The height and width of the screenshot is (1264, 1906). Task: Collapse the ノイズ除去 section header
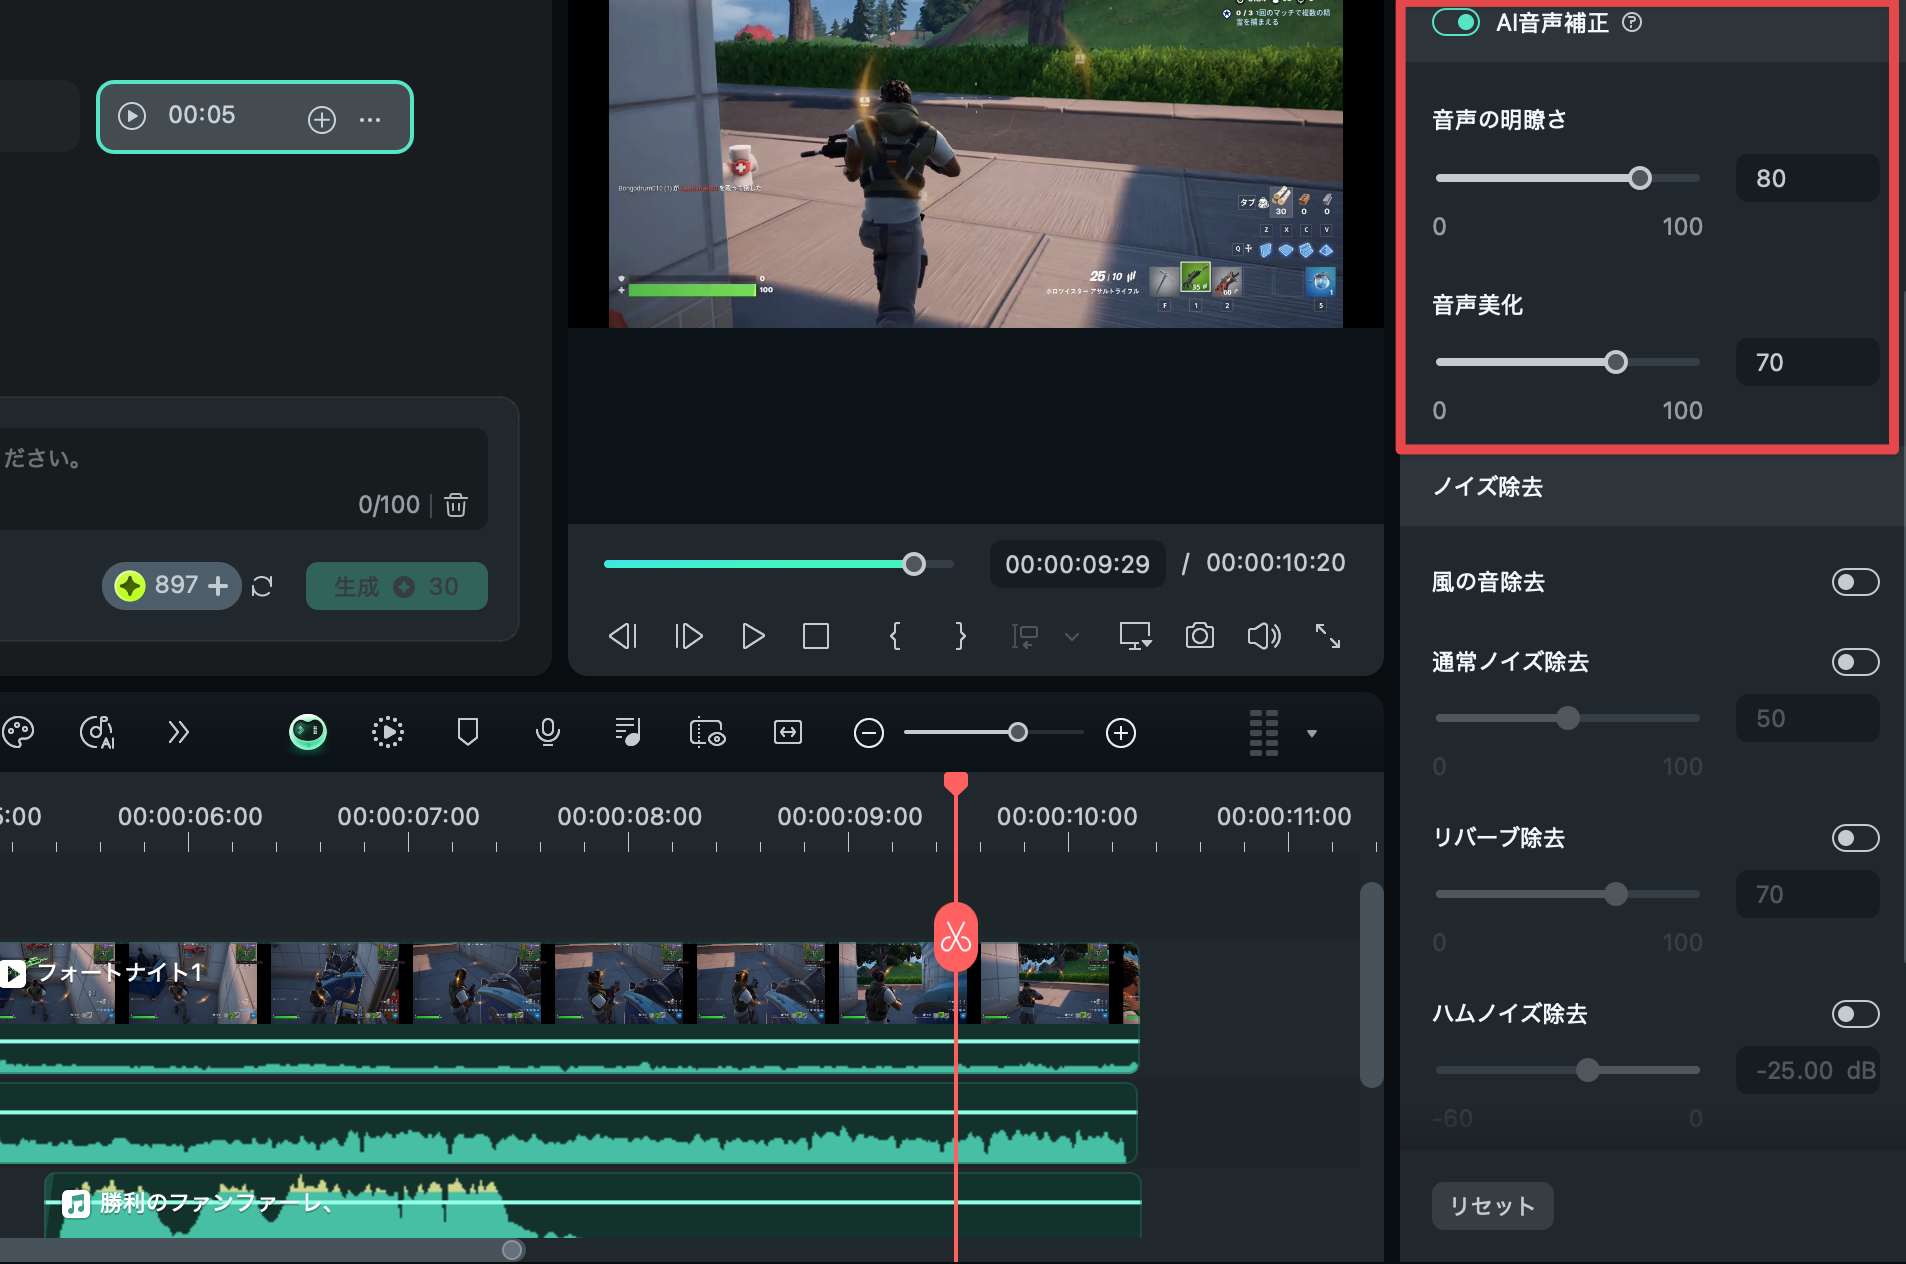1652,487
